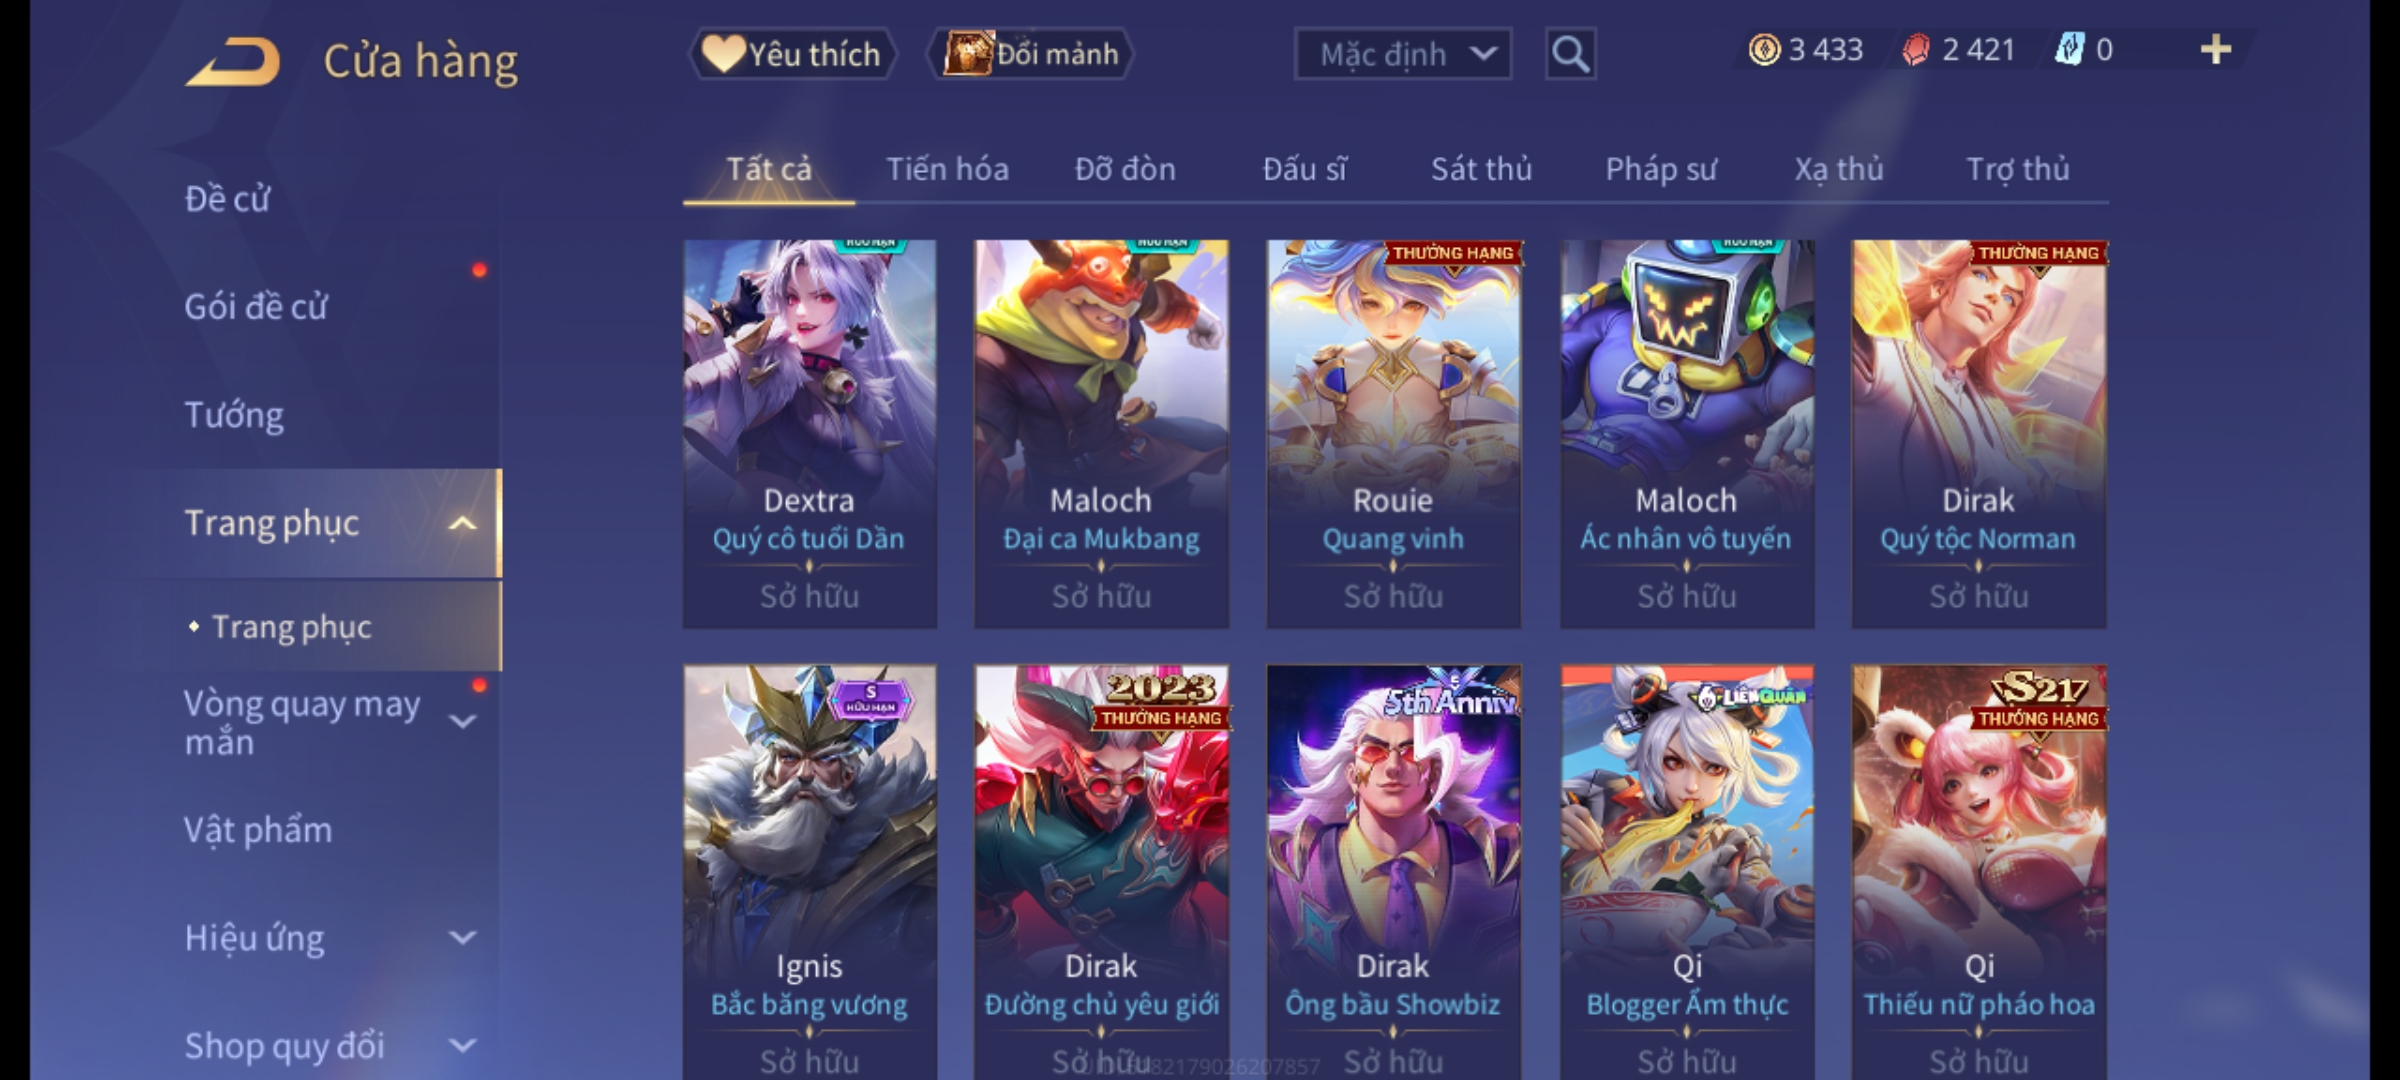
Task: Open the search magnifier icon
Action: click(1570, 54)
